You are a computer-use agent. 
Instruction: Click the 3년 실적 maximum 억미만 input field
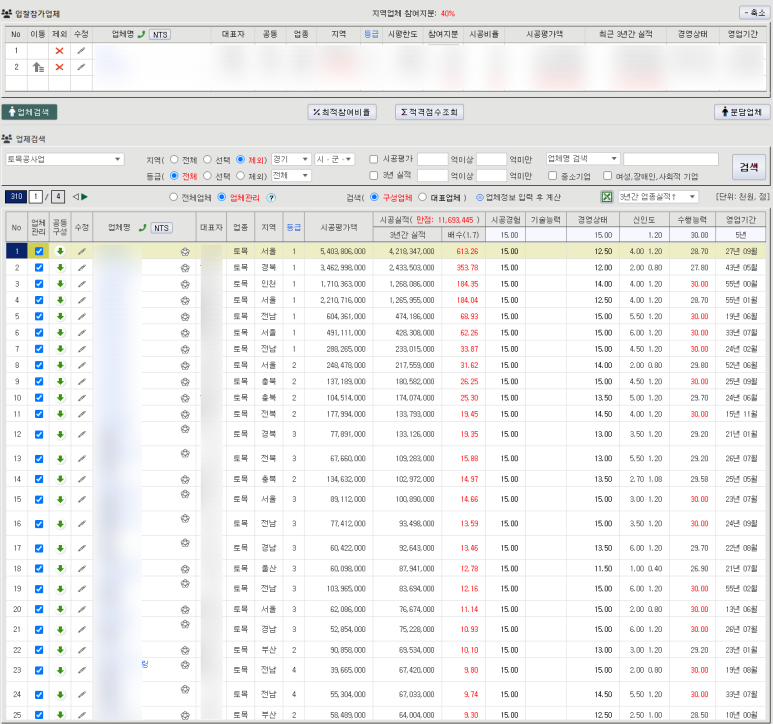492,175
